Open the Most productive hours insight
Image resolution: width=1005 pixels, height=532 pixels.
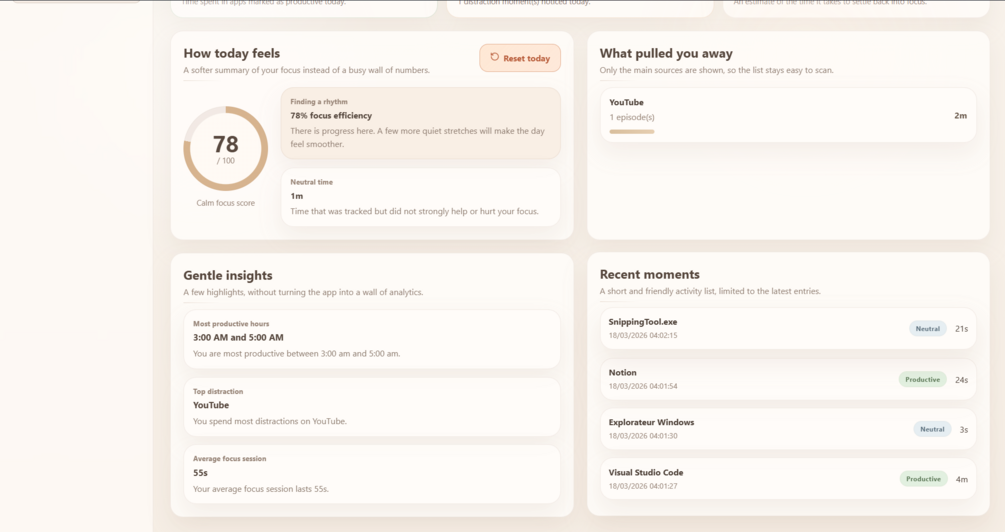(371, 339)
